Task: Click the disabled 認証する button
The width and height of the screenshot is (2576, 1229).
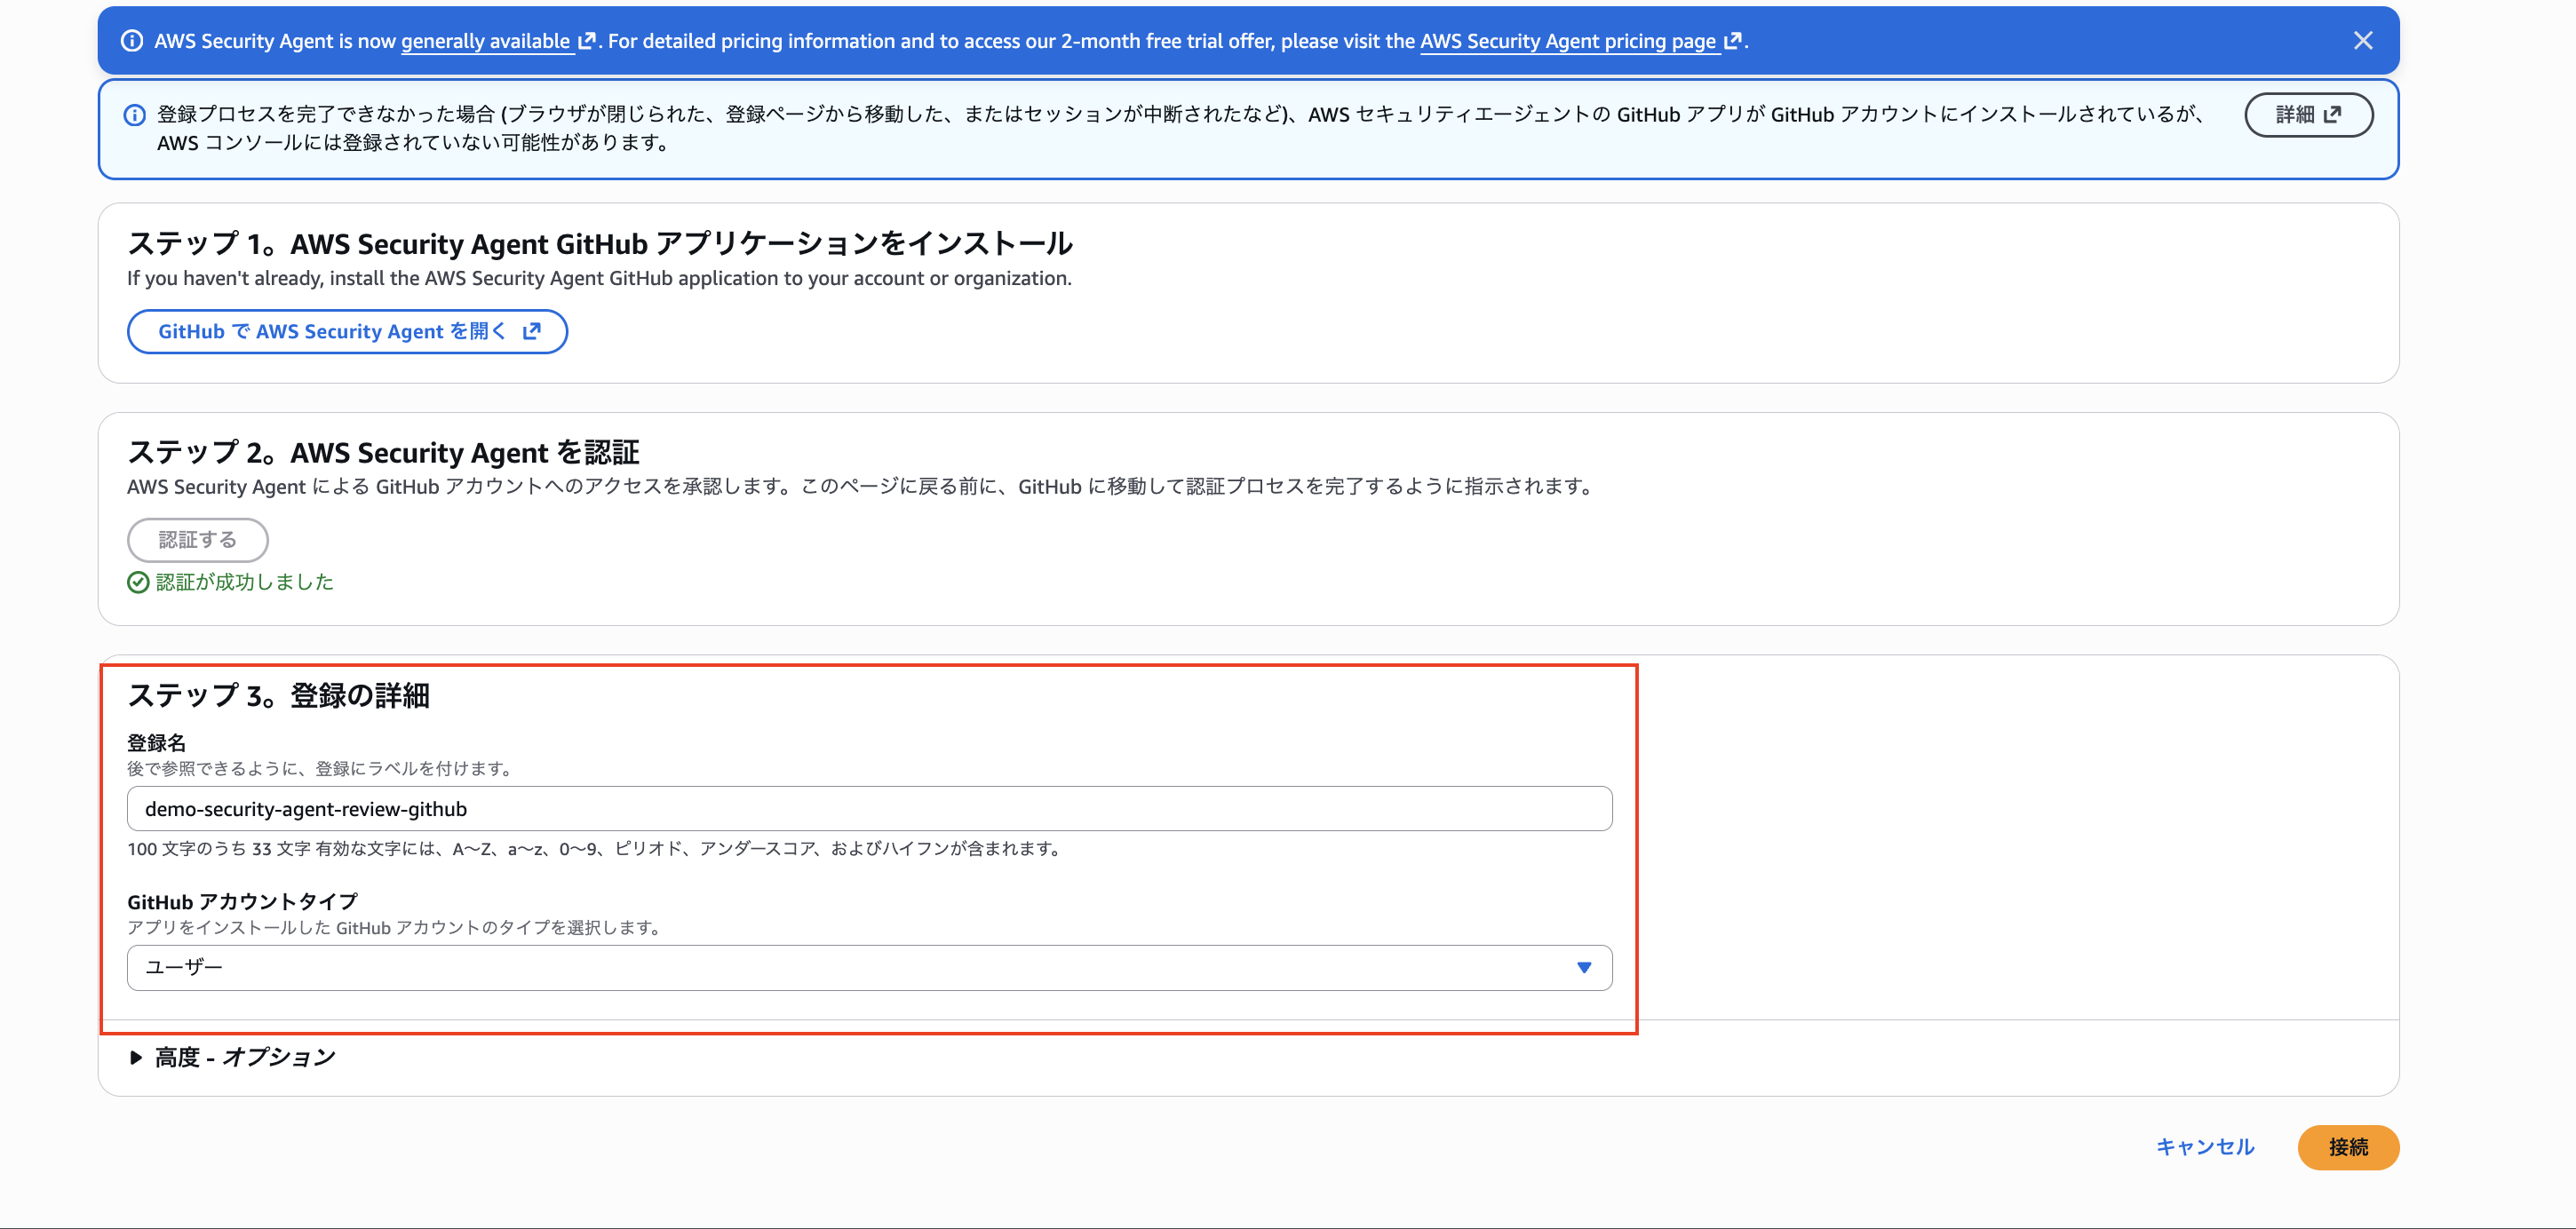Action: tap(197, 539)
